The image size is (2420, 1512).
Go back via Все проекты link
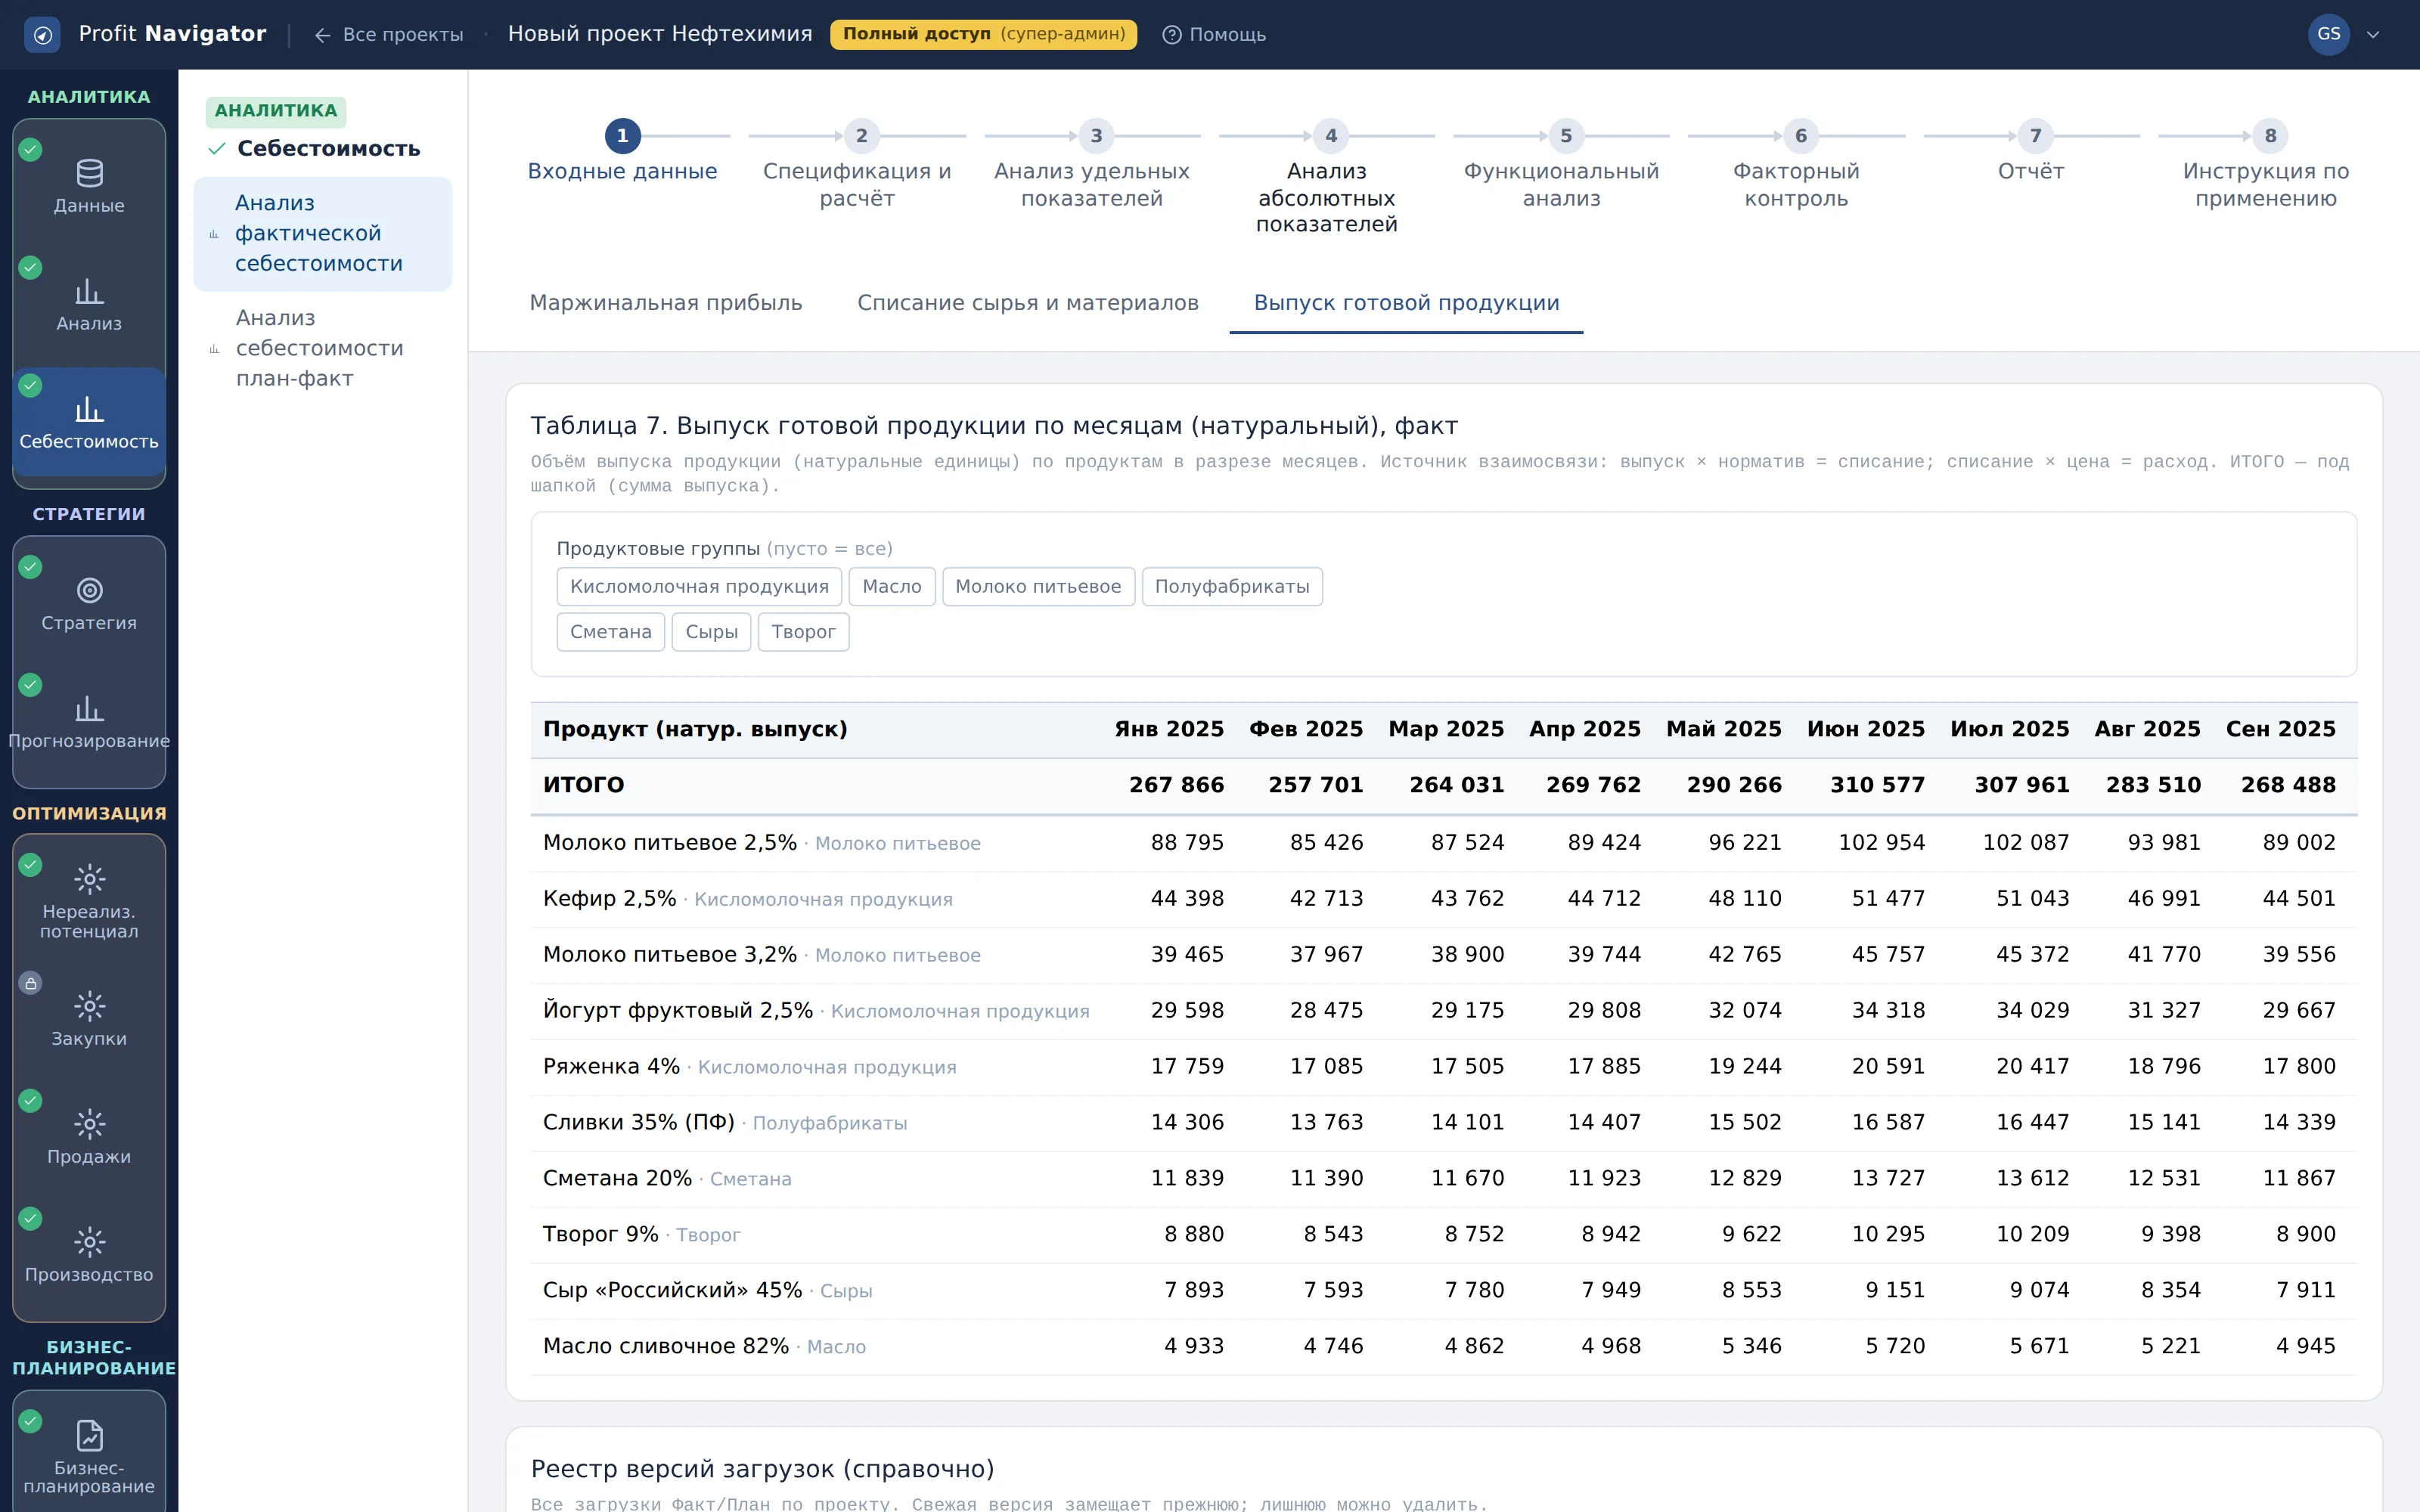click(389, 35)
